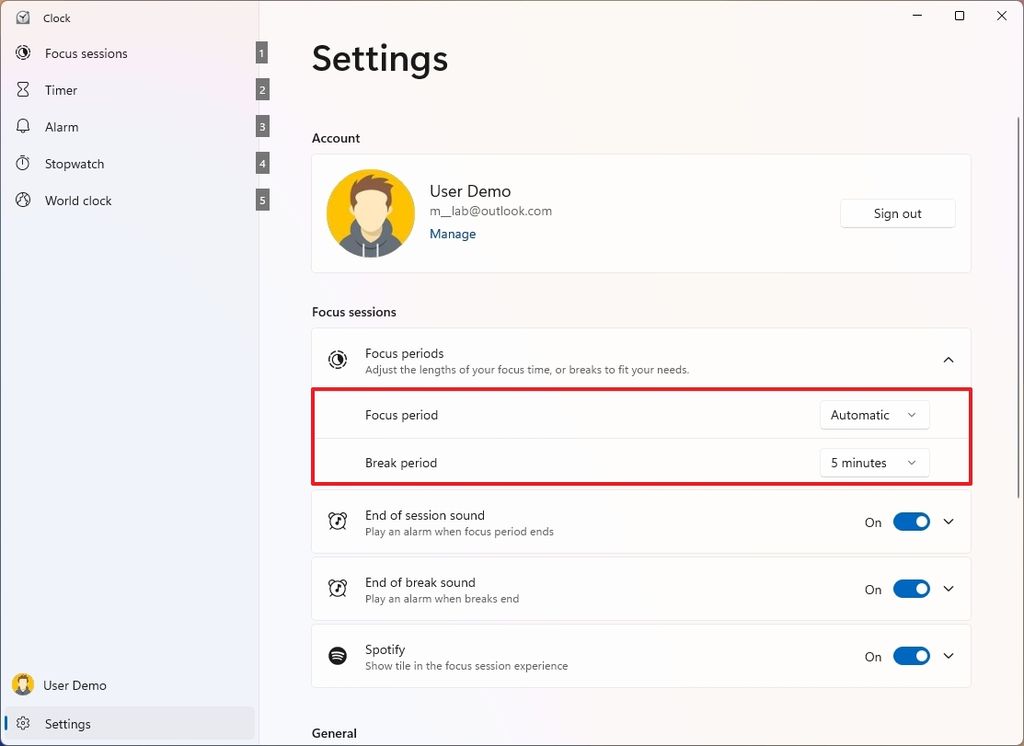Click Sign out of User Demo account
This screenshot has width=1024, height=746.
pos(896,213)
